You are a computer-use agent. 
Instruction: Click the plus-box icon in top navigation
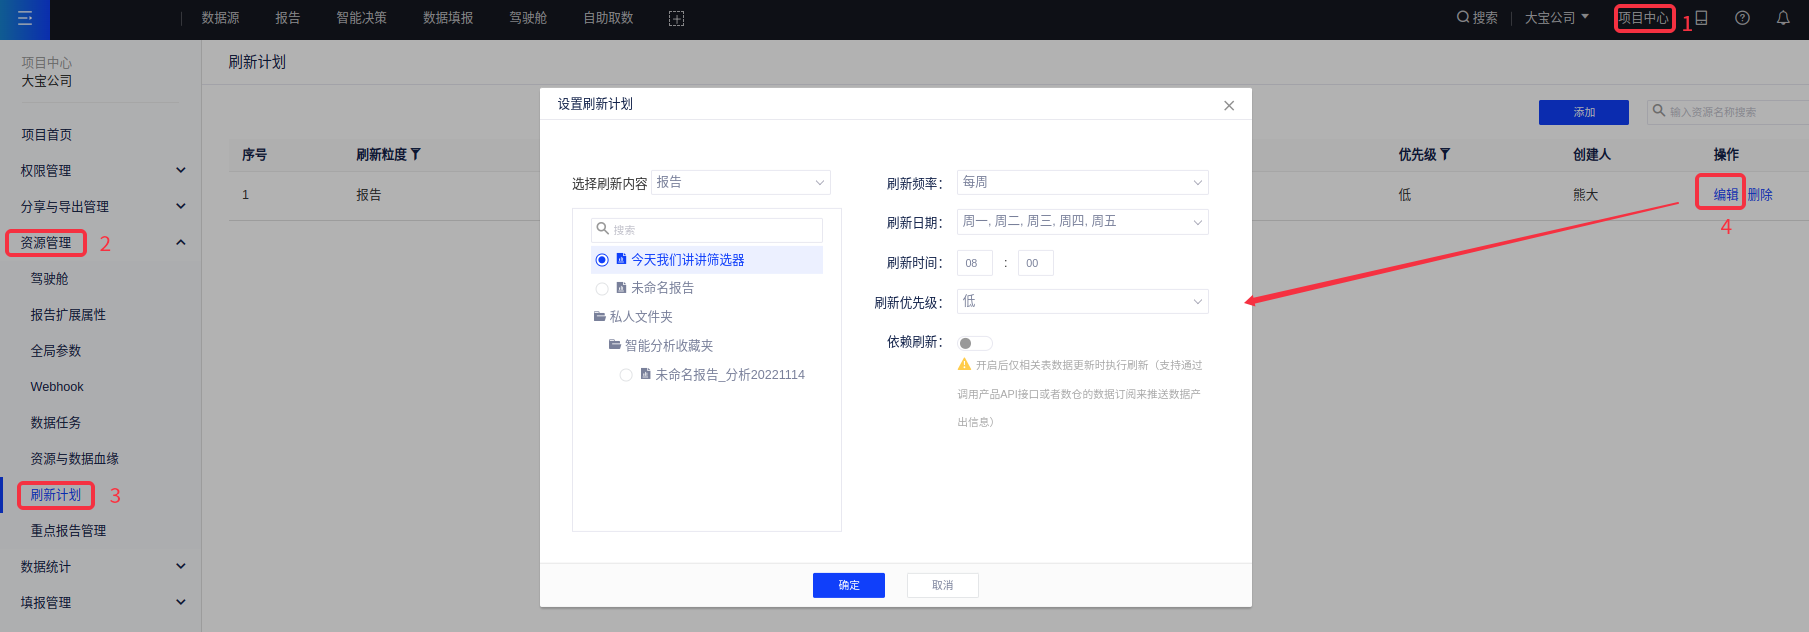[x=676, y=19]
